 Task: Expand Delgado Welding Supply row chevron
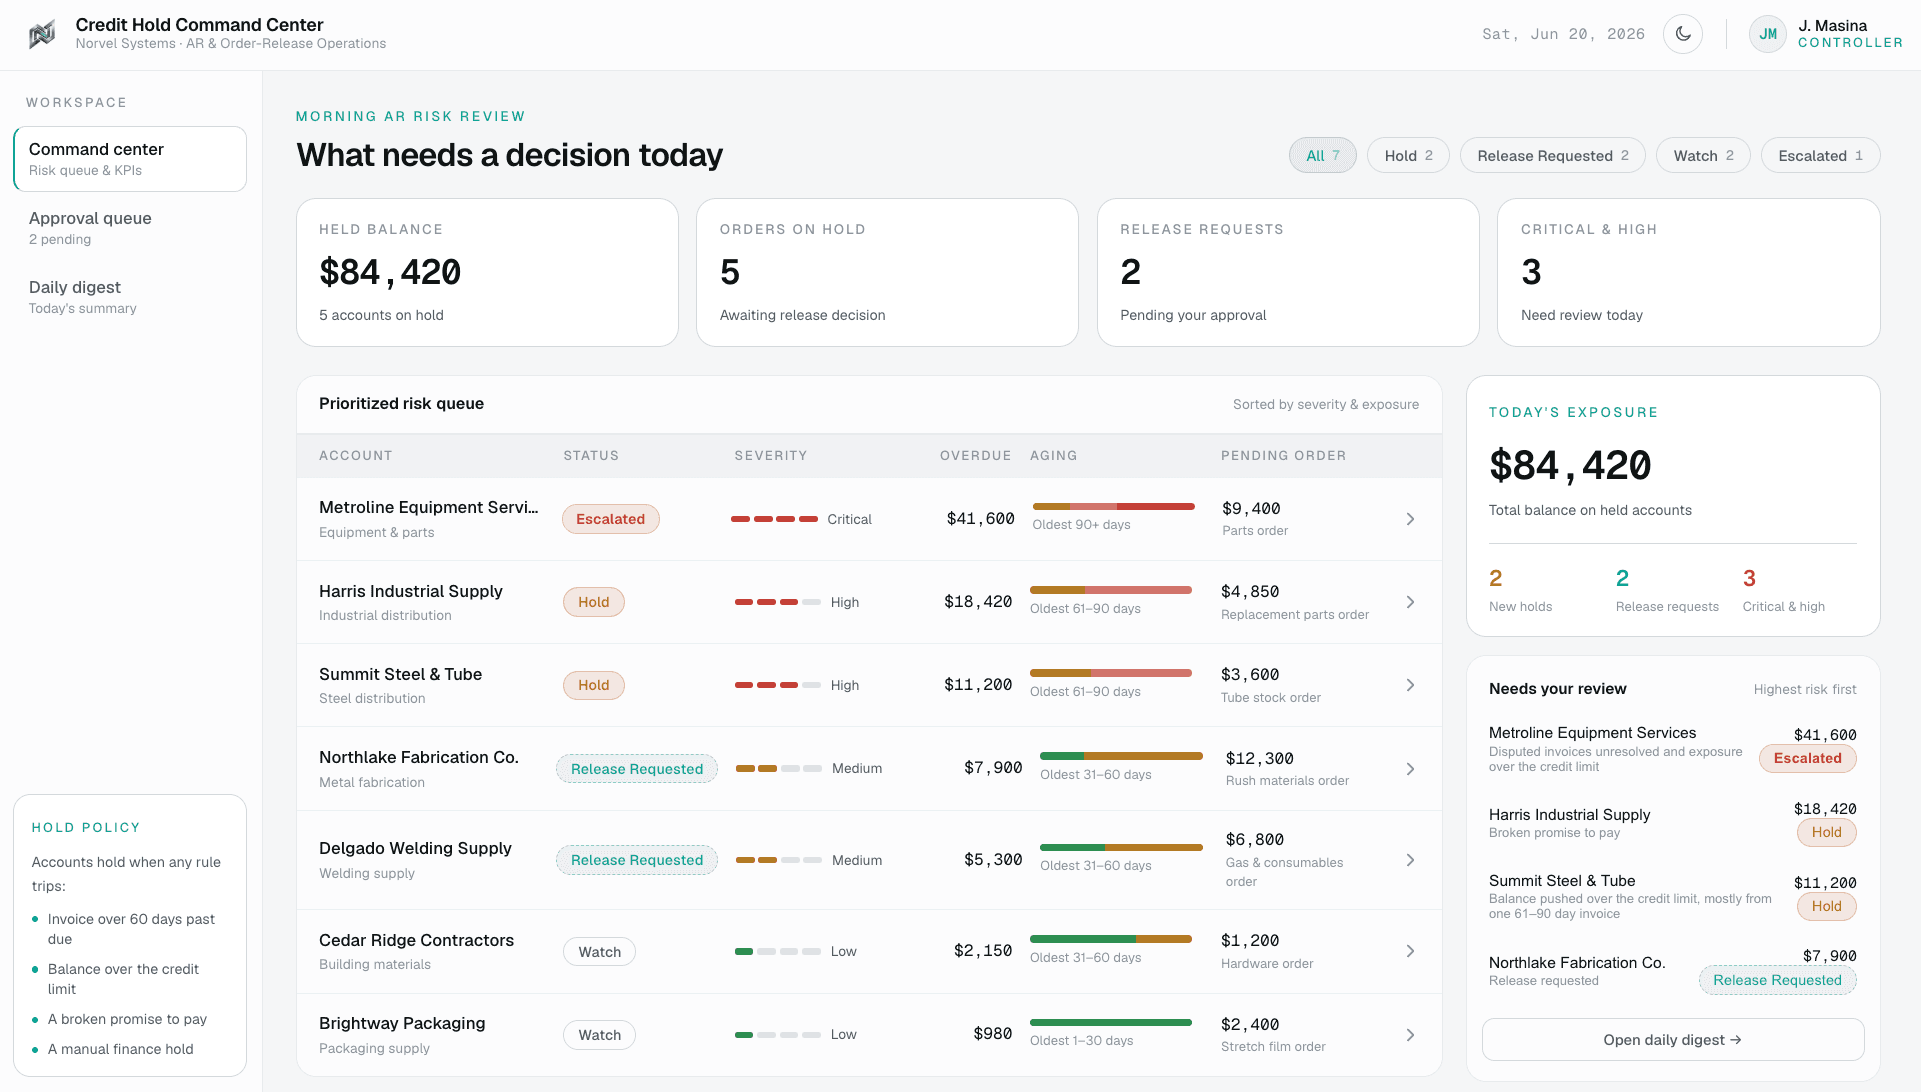[1410, 860]
